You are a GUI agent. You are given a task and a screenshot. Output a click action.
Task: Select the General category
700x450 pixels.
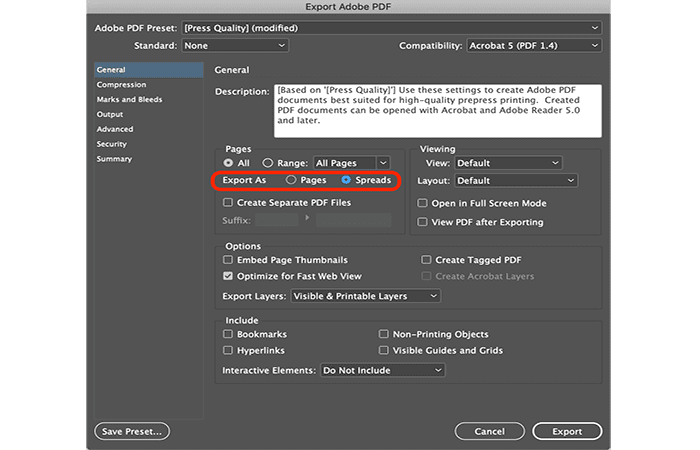(149, 70)
